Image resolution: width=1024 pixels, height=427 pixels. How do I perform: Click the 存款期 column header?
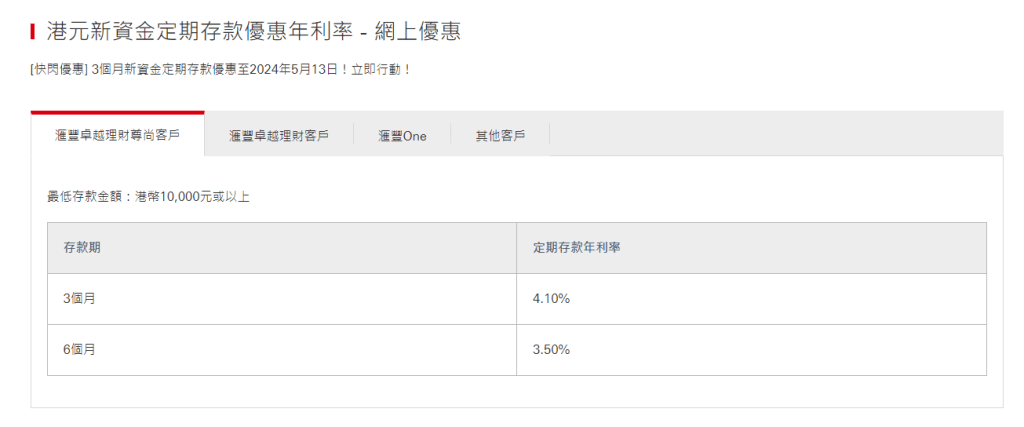tap(81, 247)
